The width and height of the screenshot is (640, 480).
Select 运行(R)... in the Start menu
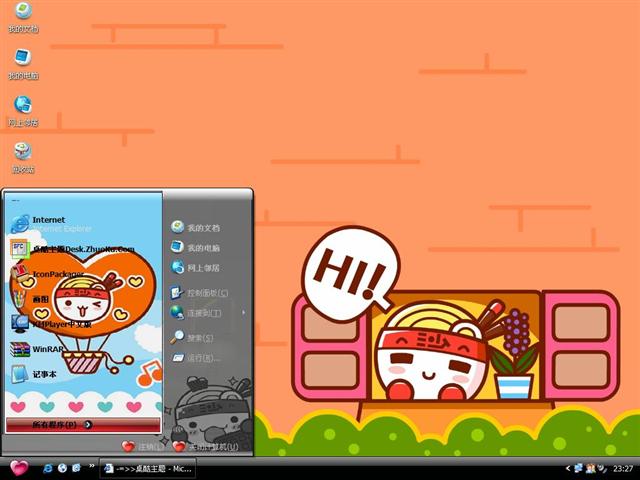(201, 358)
